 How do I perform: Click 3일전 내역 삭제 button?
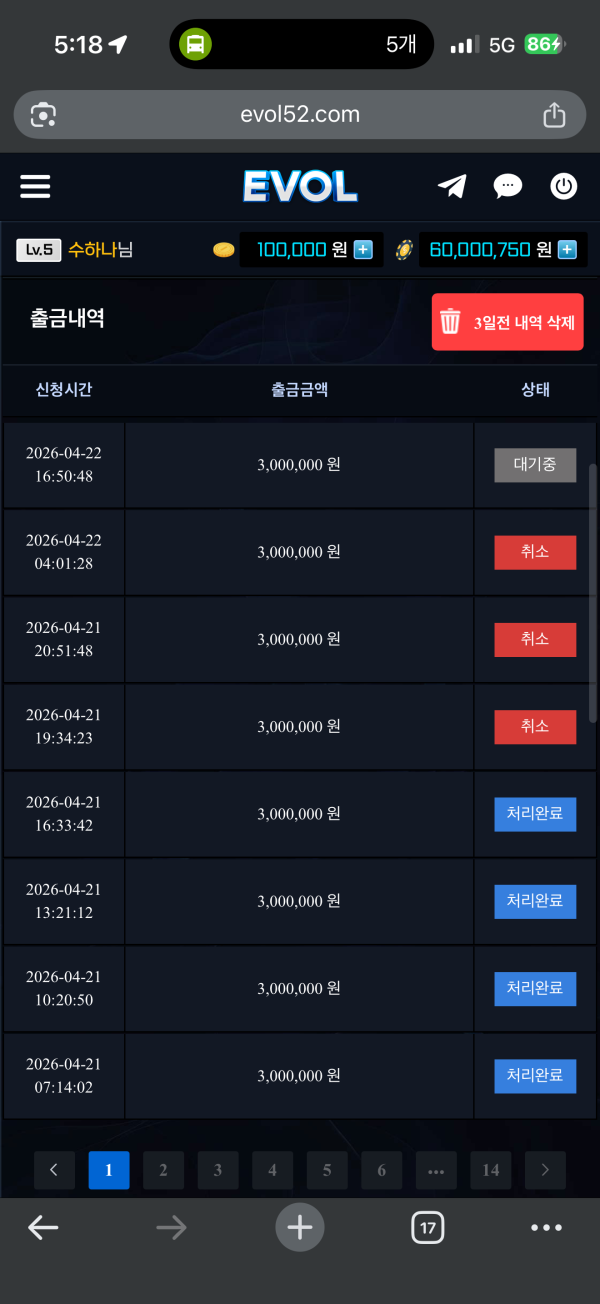[507, 322]
